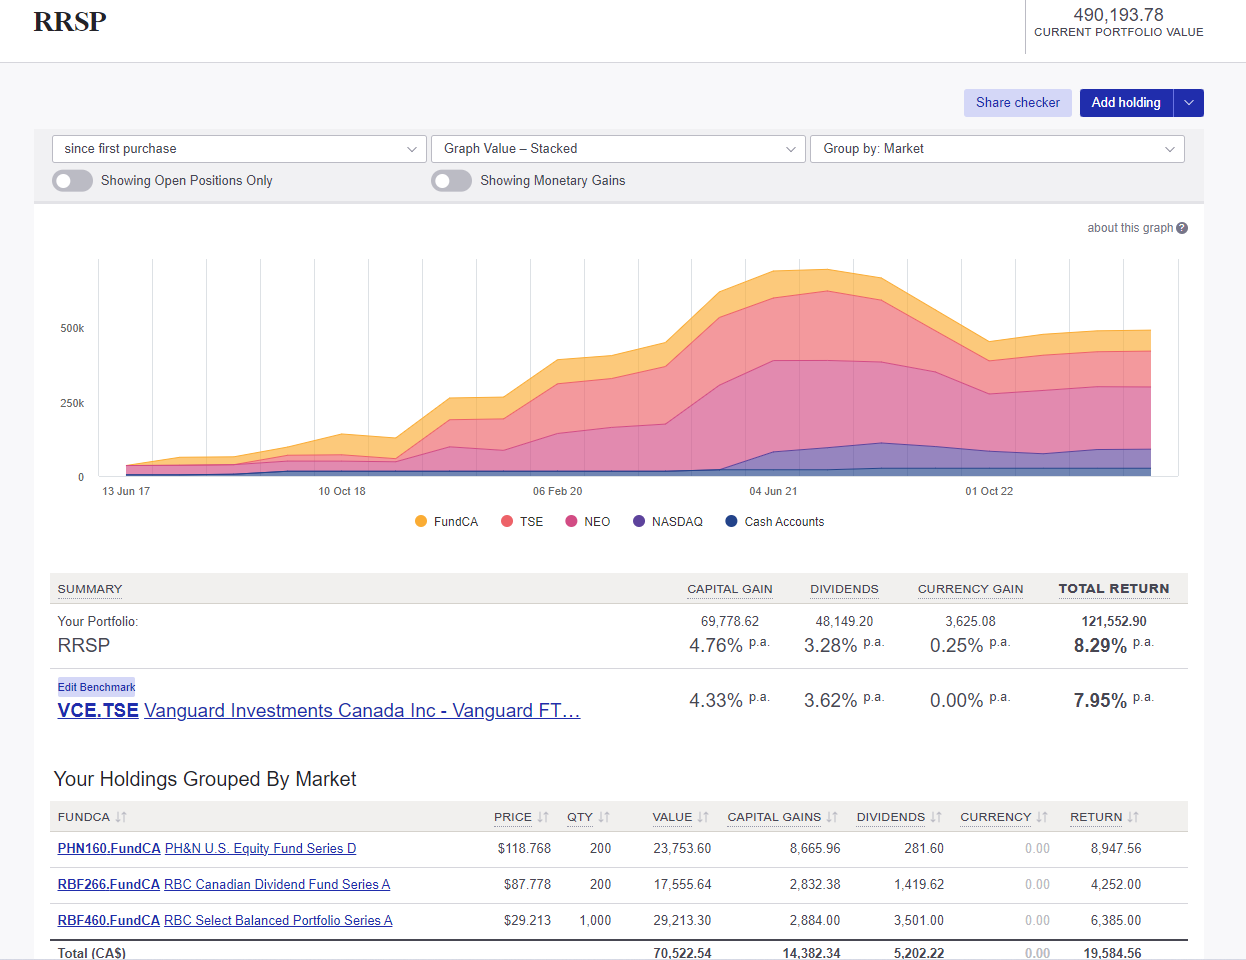Open the "since first purchase" date range dropdown
1246x960 pixels.
[x=239, y=148]
